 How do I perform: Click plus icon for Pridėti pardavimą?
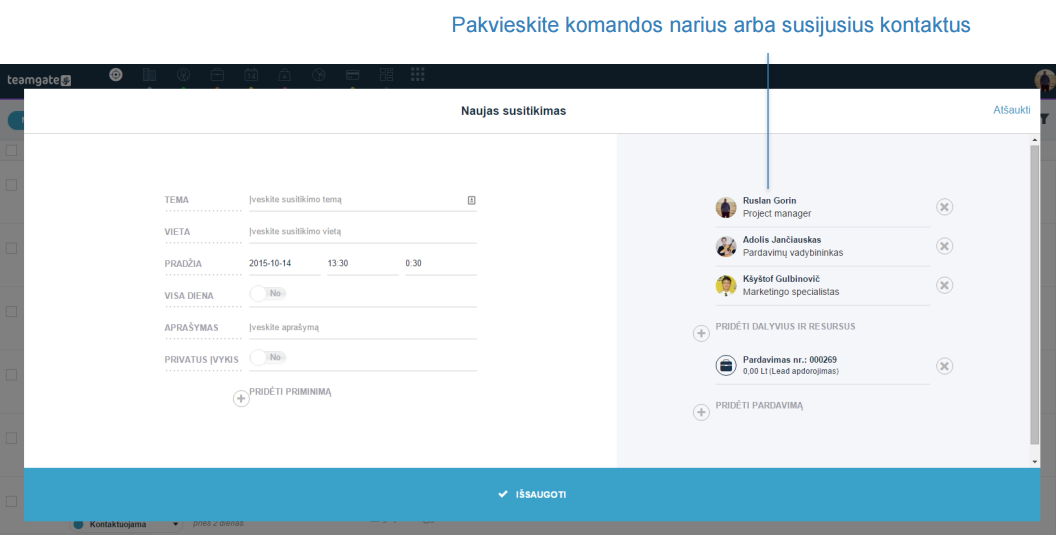[x=701, y=412]
